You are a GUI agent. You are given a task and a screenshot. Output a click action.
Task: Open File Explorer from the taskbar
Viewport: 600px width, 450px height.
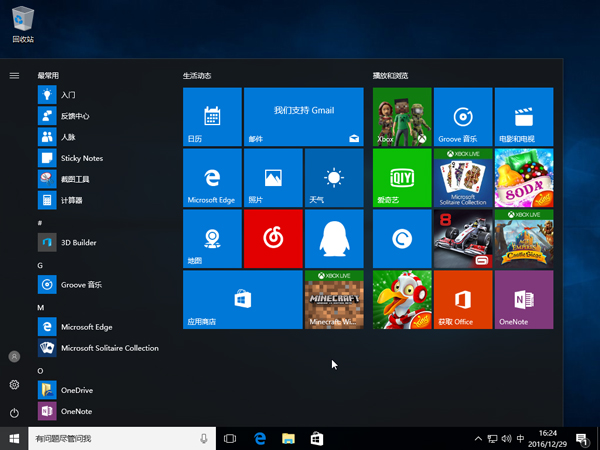pyautogui.click(x=288, y=439)
